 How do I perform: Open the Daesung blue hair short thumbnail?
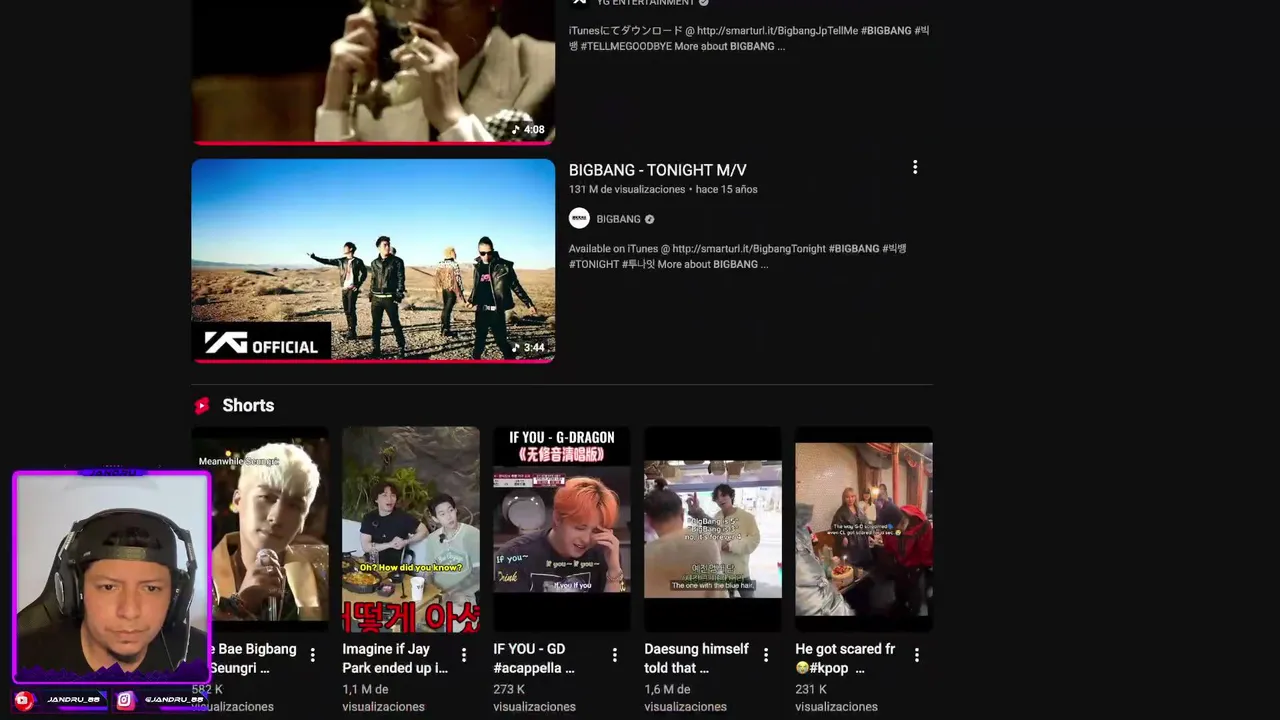coord(713,529)
